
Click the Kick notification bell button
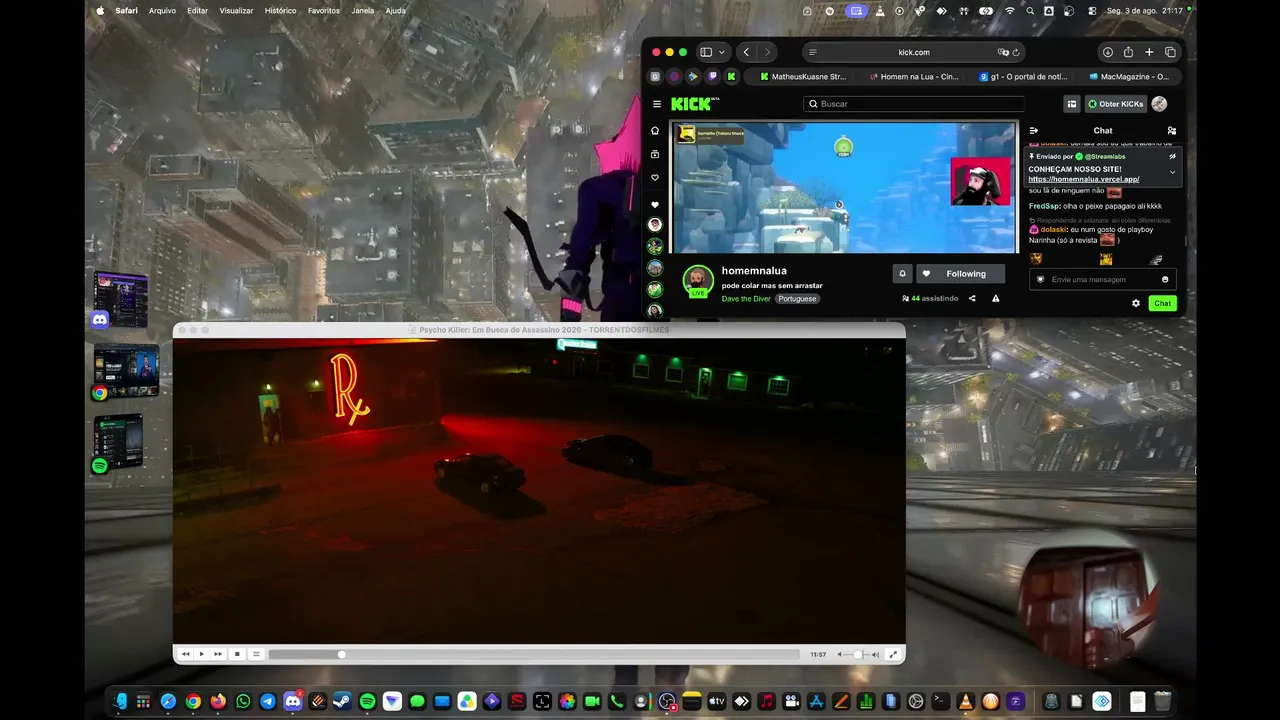click(902, 273)
